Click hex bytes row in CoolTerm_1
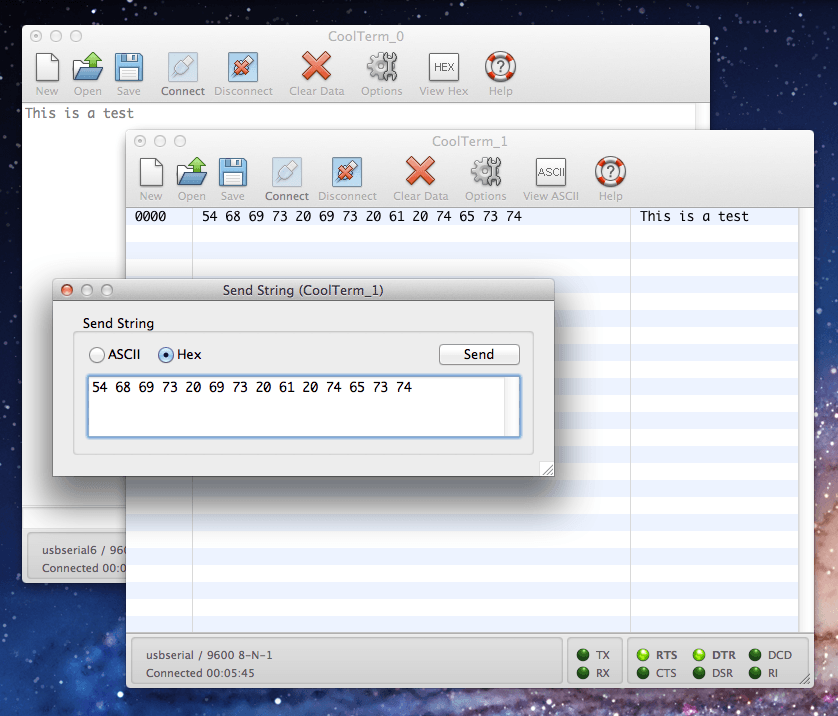838x716 pixels. 361,216
